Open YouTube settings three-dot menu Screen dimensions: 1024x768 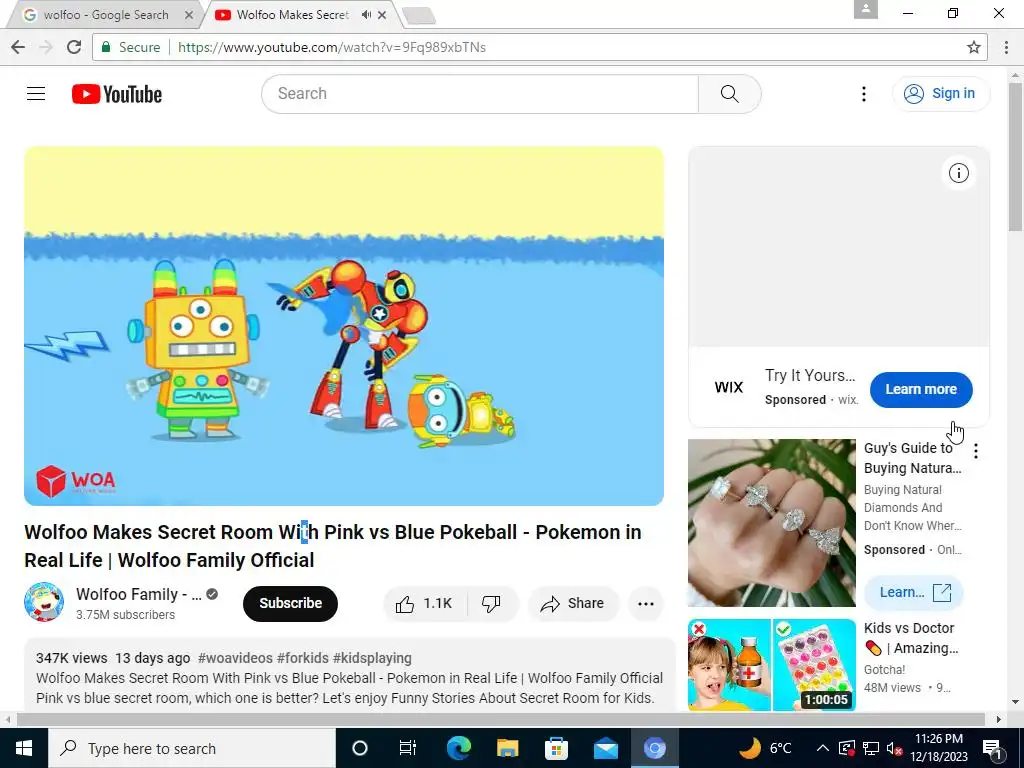[863, 94]
